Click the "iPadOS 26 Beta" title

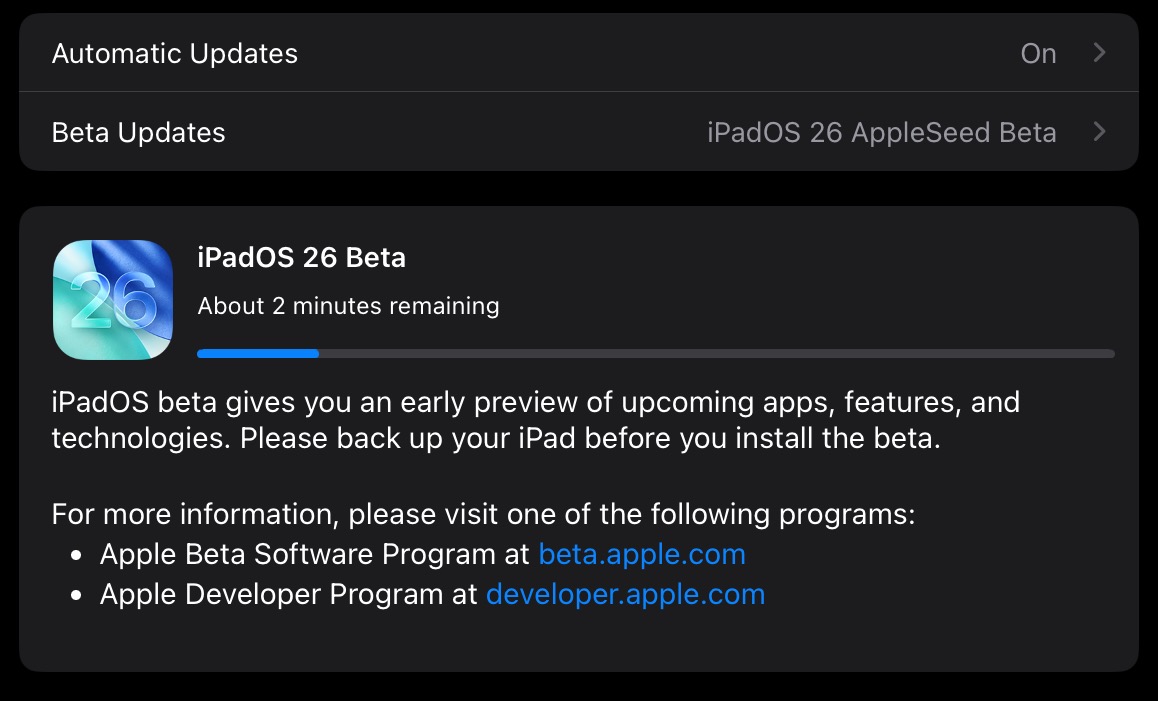click(x=302, y=257)
